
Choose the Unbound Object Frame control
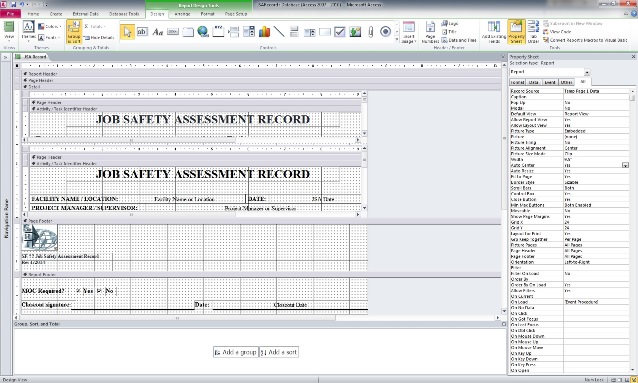point(355,31)
